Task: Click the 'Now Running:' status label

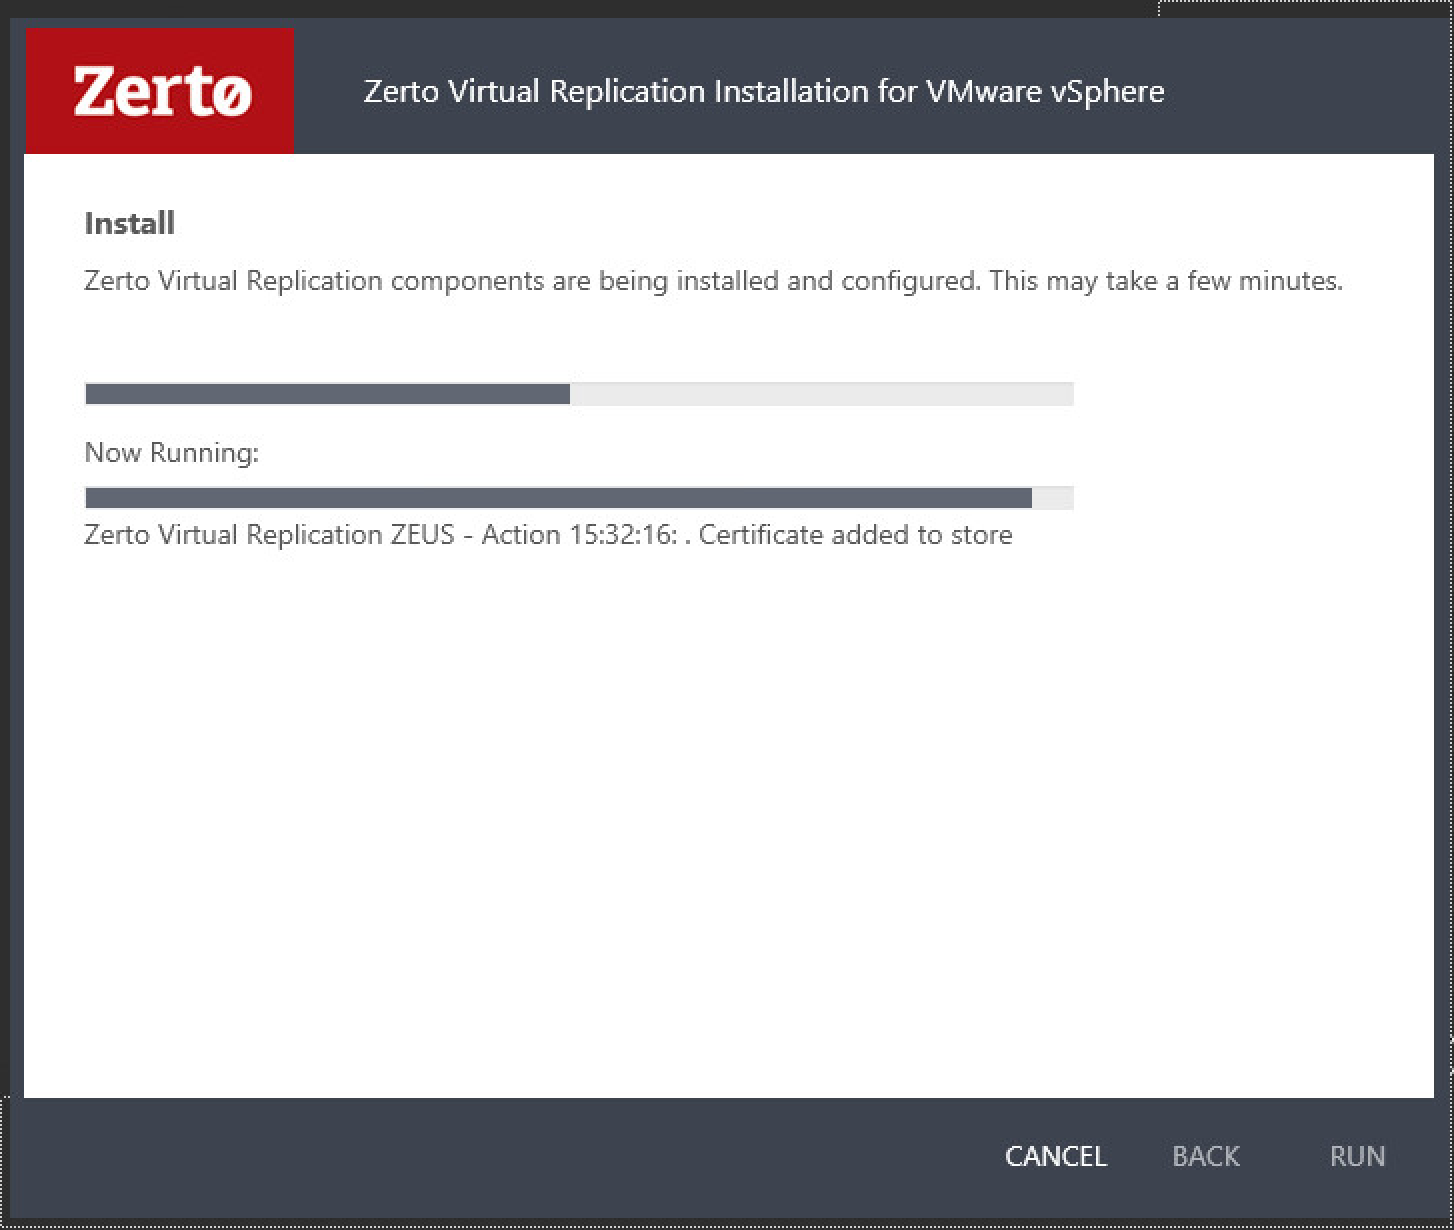Action: pos(171,452)
